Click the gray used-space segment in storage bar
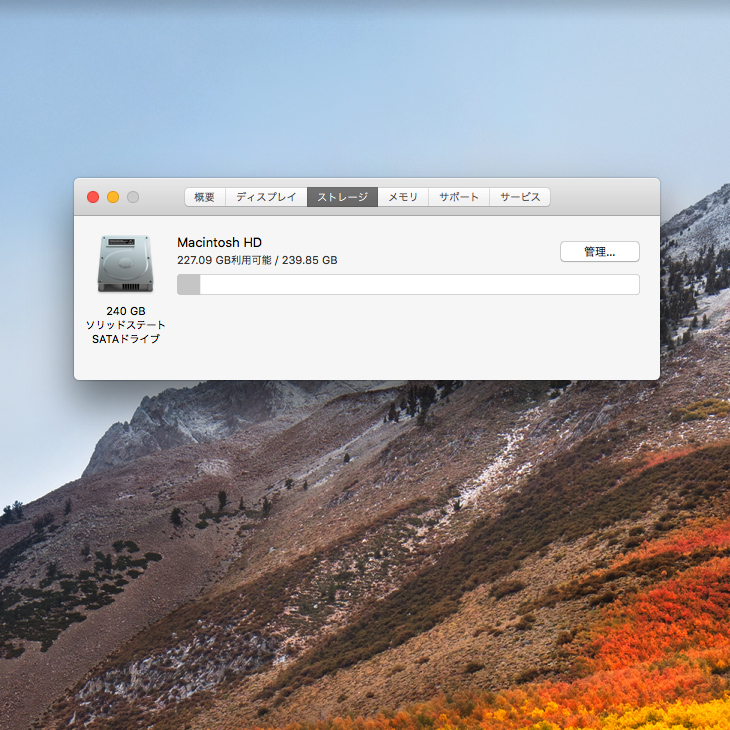 [x=189, y=284]
